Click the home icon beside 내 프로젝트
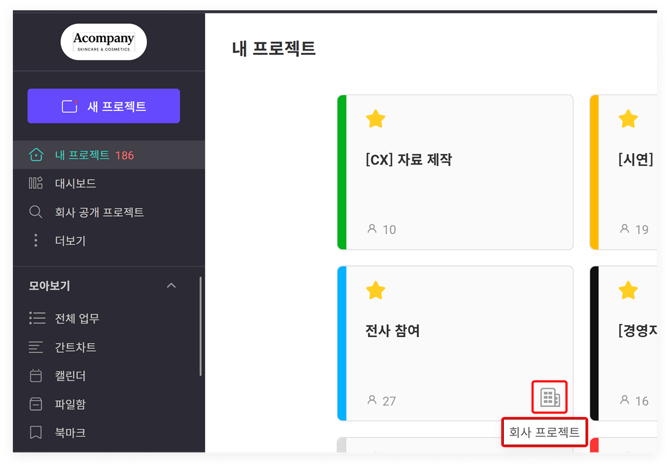Screen dimensions: 670x468 tap(36, 155)
